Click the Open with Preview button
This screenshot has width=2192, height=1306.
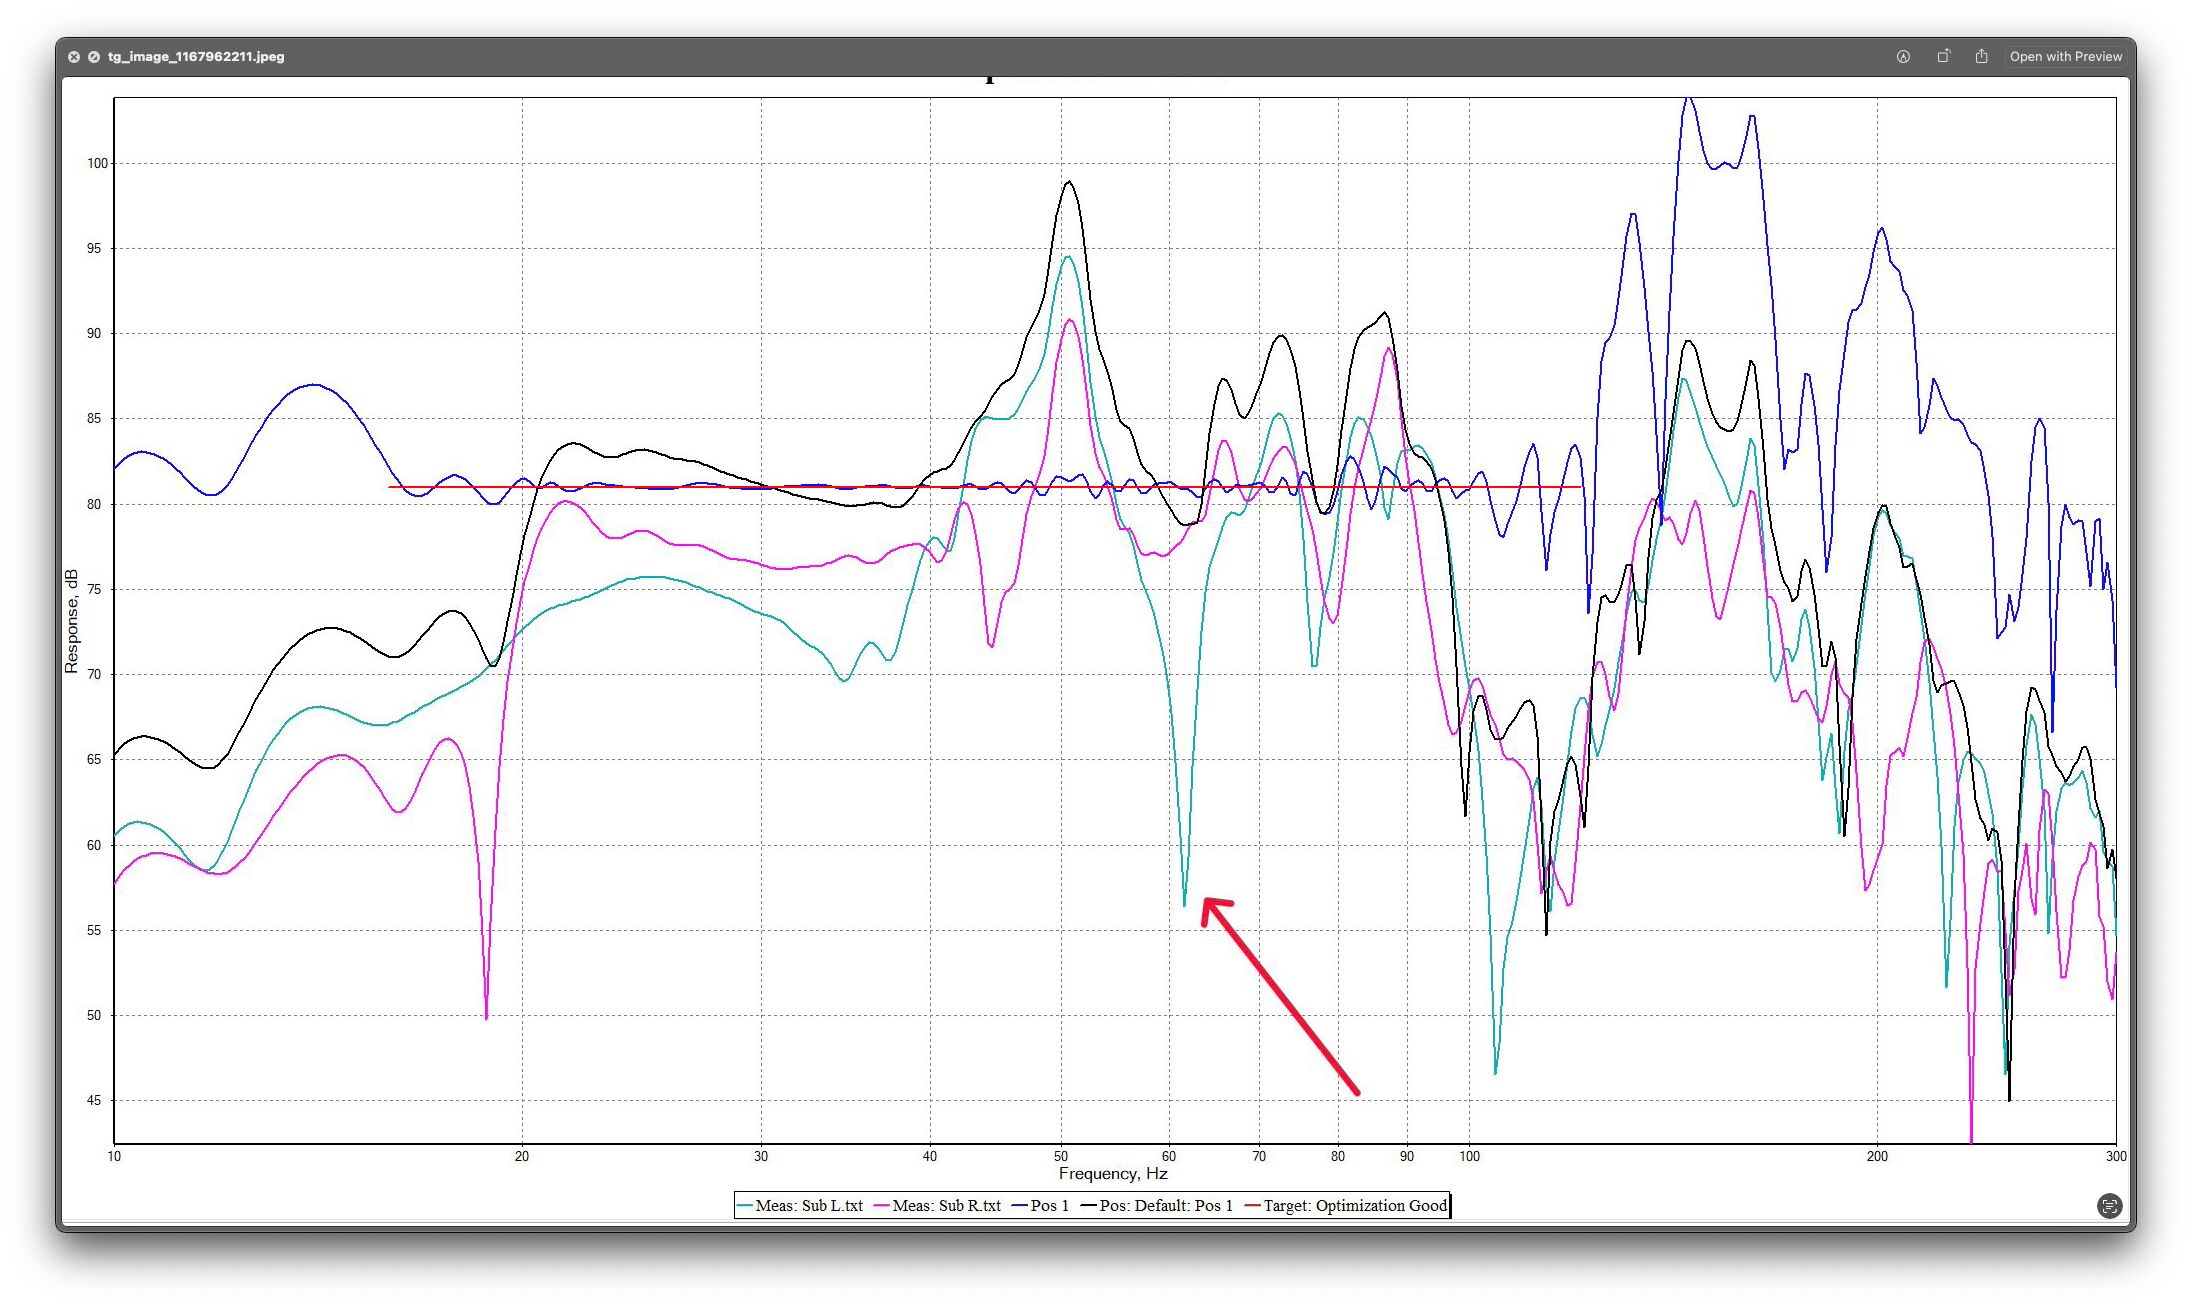[2065, 57]
